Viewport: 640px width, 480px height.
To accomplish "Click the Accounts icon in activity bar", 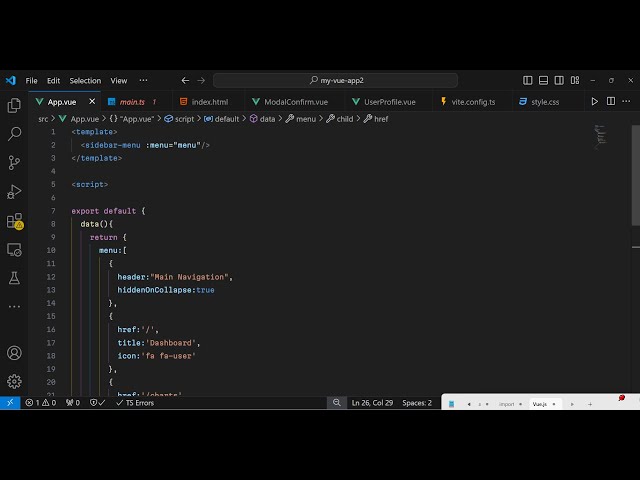I will (x=14, y=353).
